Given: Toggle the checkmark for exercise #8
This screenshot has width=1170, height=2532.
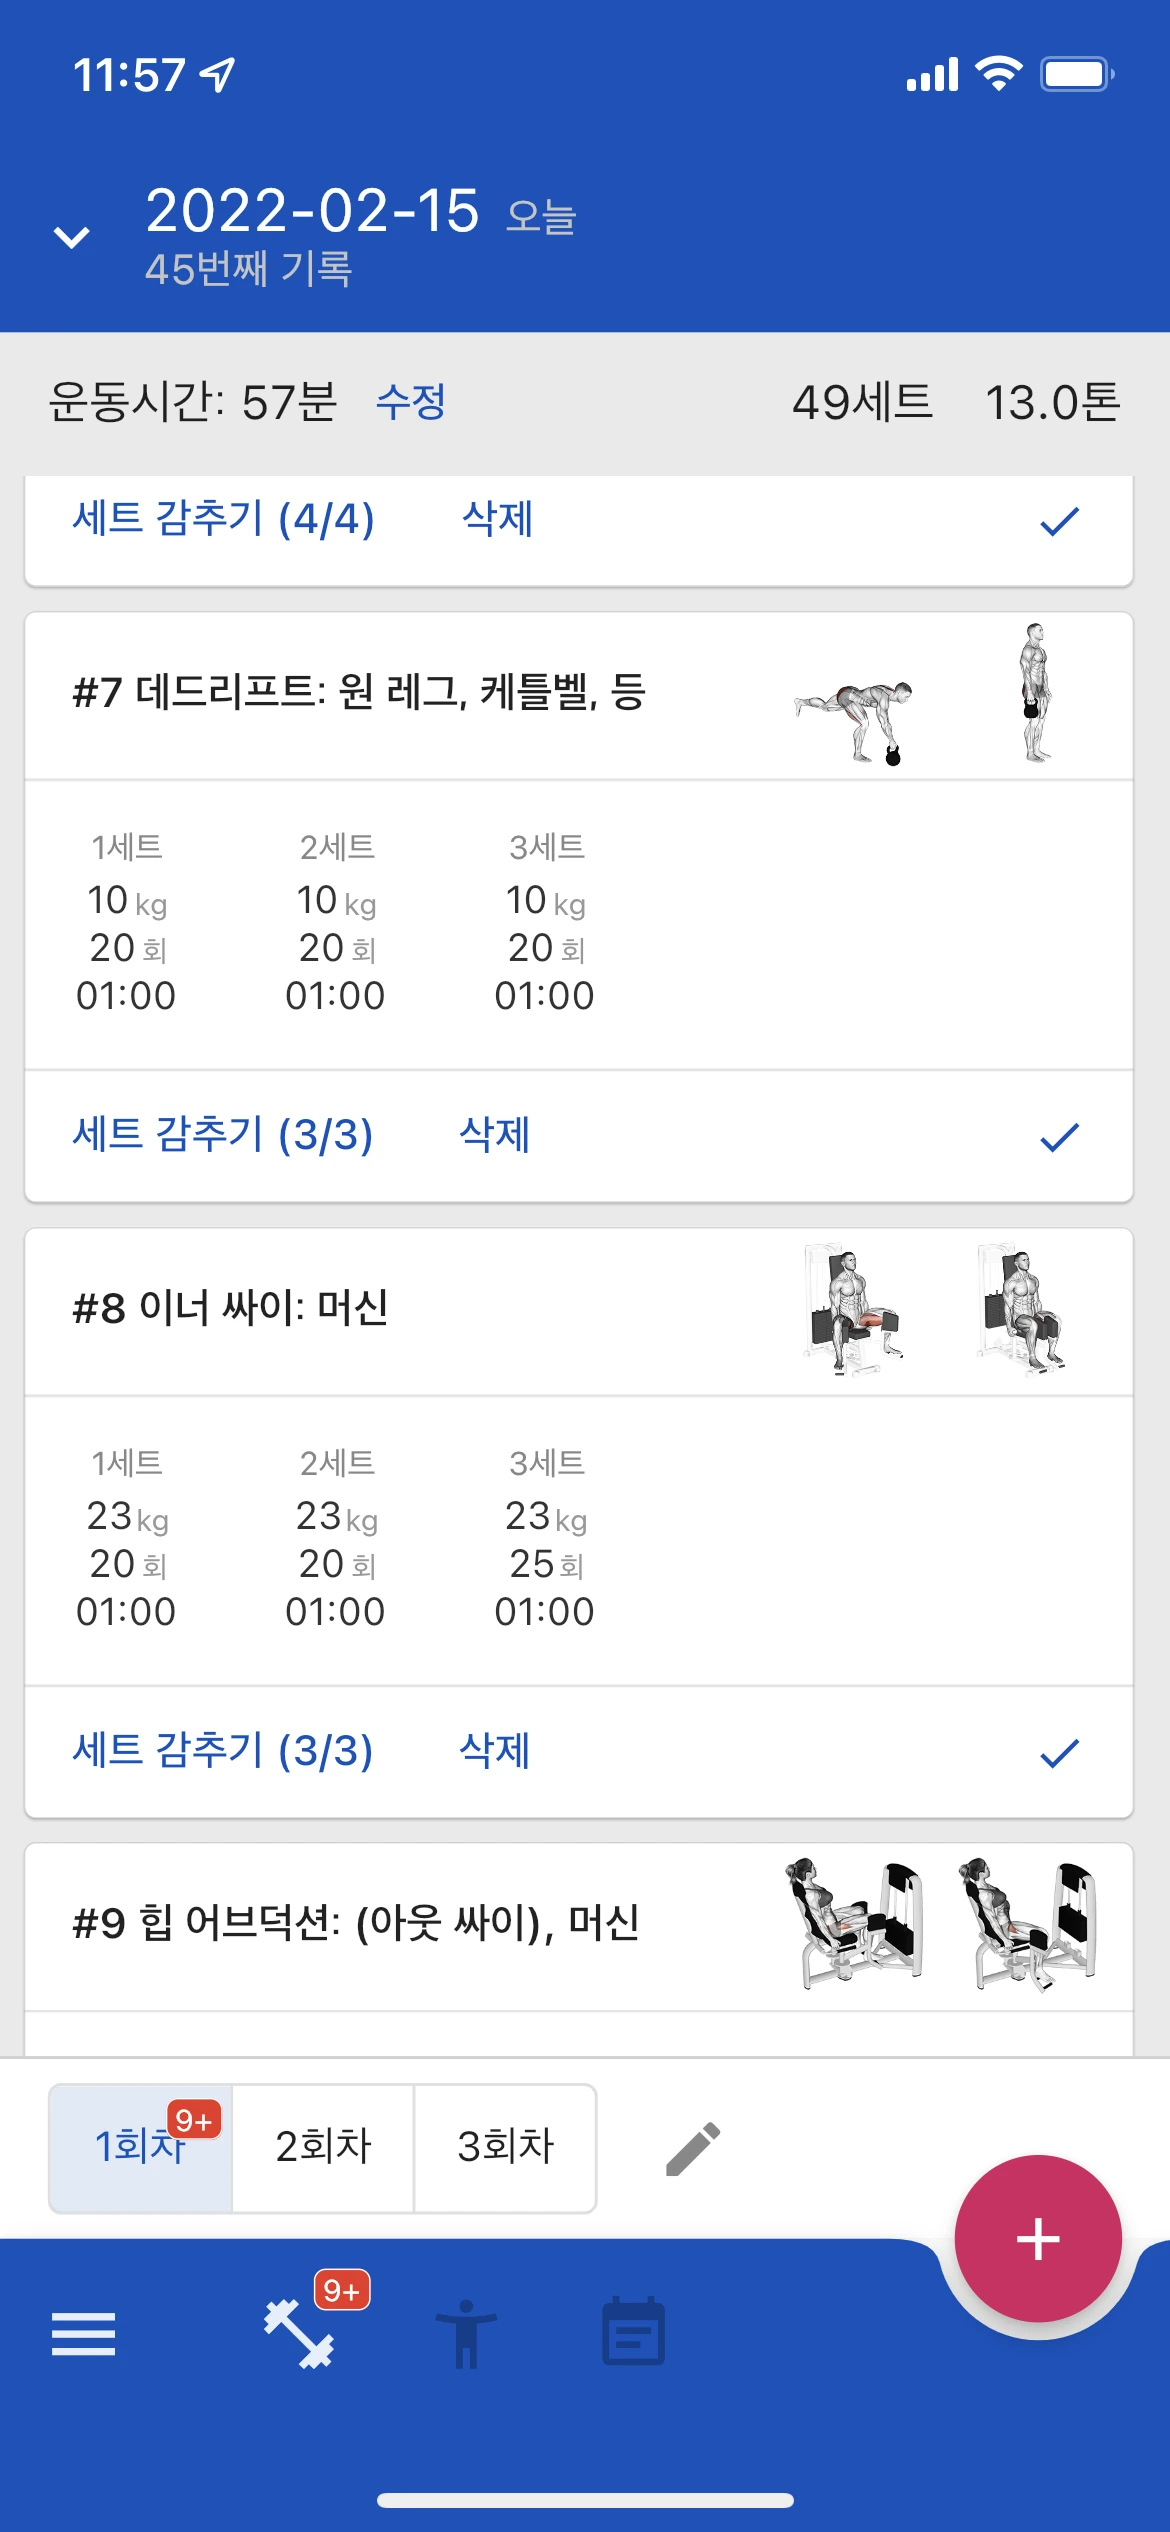Looking at the screenshot, I should coord(1059,1753).
